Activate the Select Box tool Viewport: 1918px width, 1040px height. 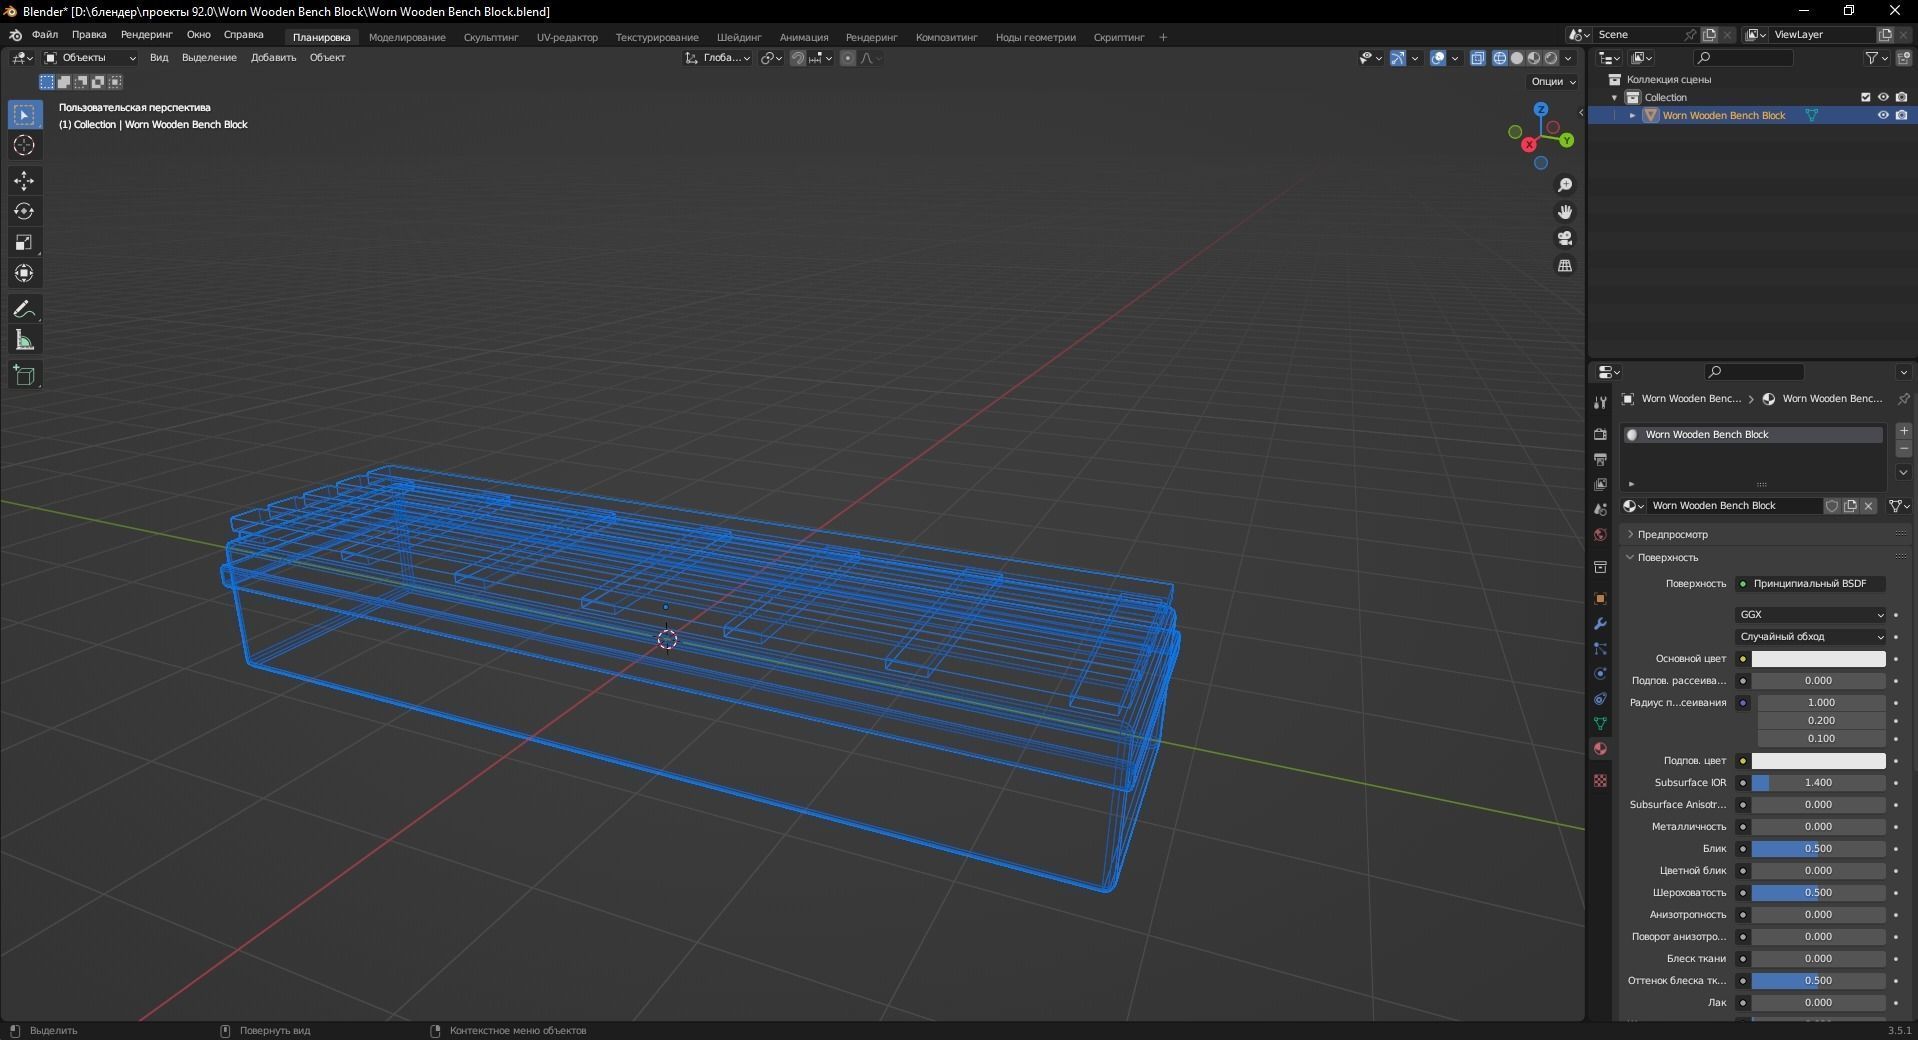pos(24,115)
